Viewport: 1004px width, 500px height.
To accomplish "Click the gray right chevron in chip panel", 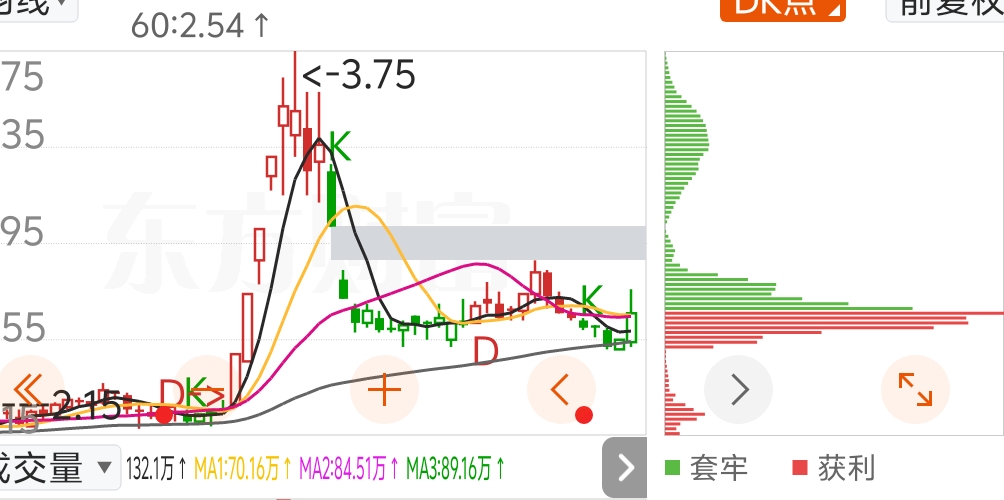I will (739, 389).
